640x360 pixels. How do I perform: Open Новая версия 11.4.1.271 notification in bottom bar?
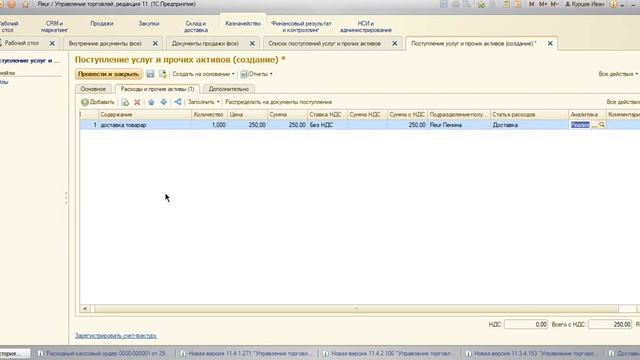[x=247, y=353]
